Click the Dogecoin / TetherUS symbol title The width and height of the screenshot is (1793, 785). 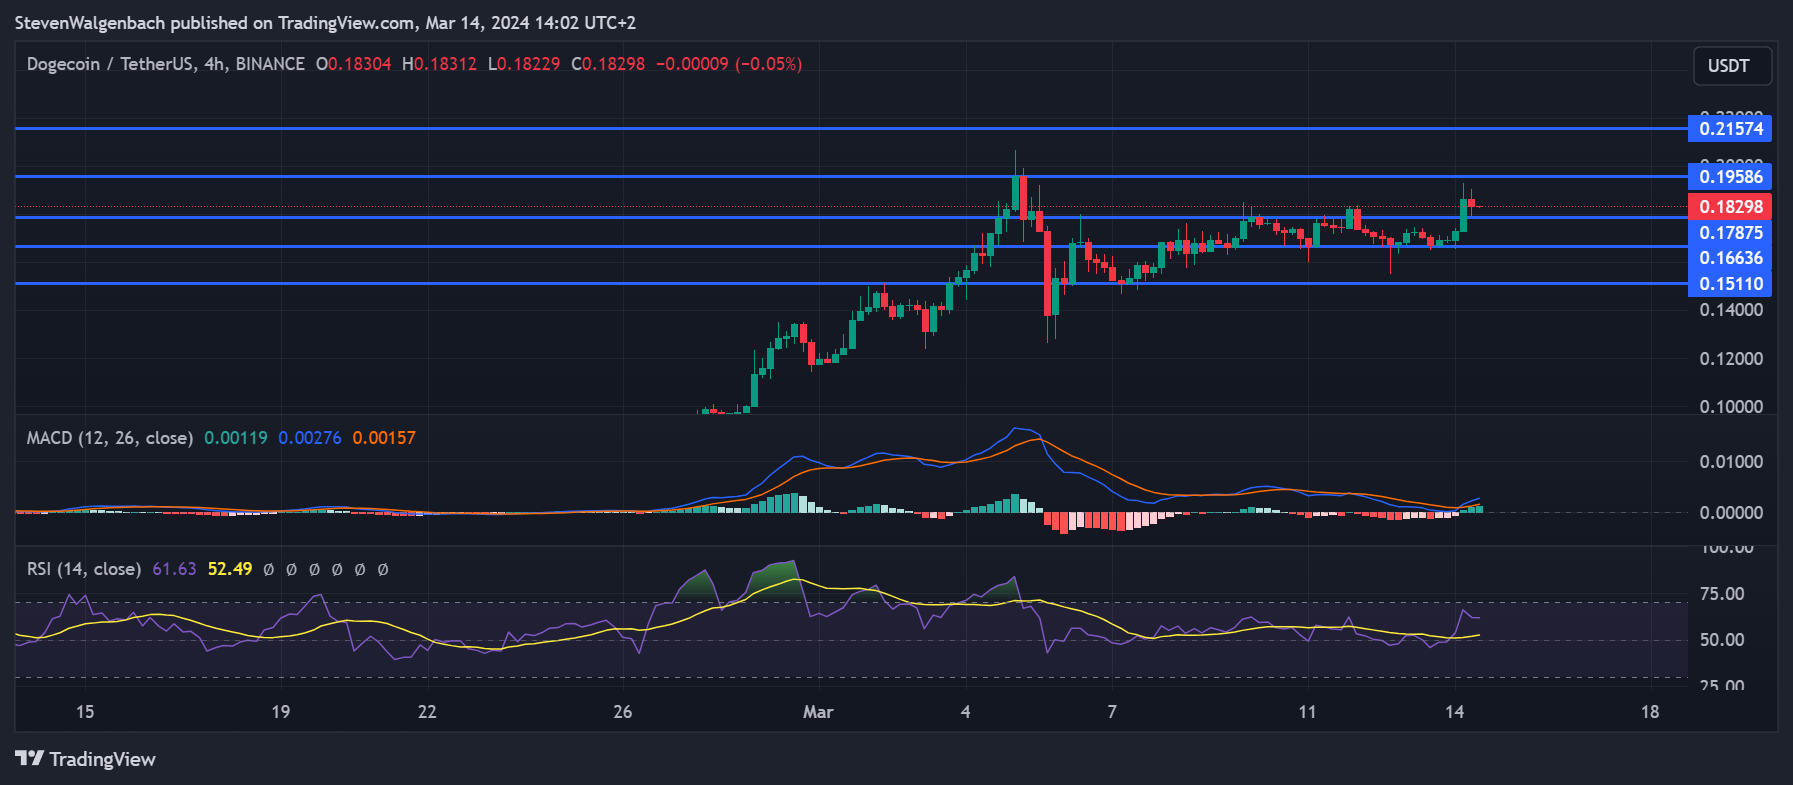coord(110,64)
